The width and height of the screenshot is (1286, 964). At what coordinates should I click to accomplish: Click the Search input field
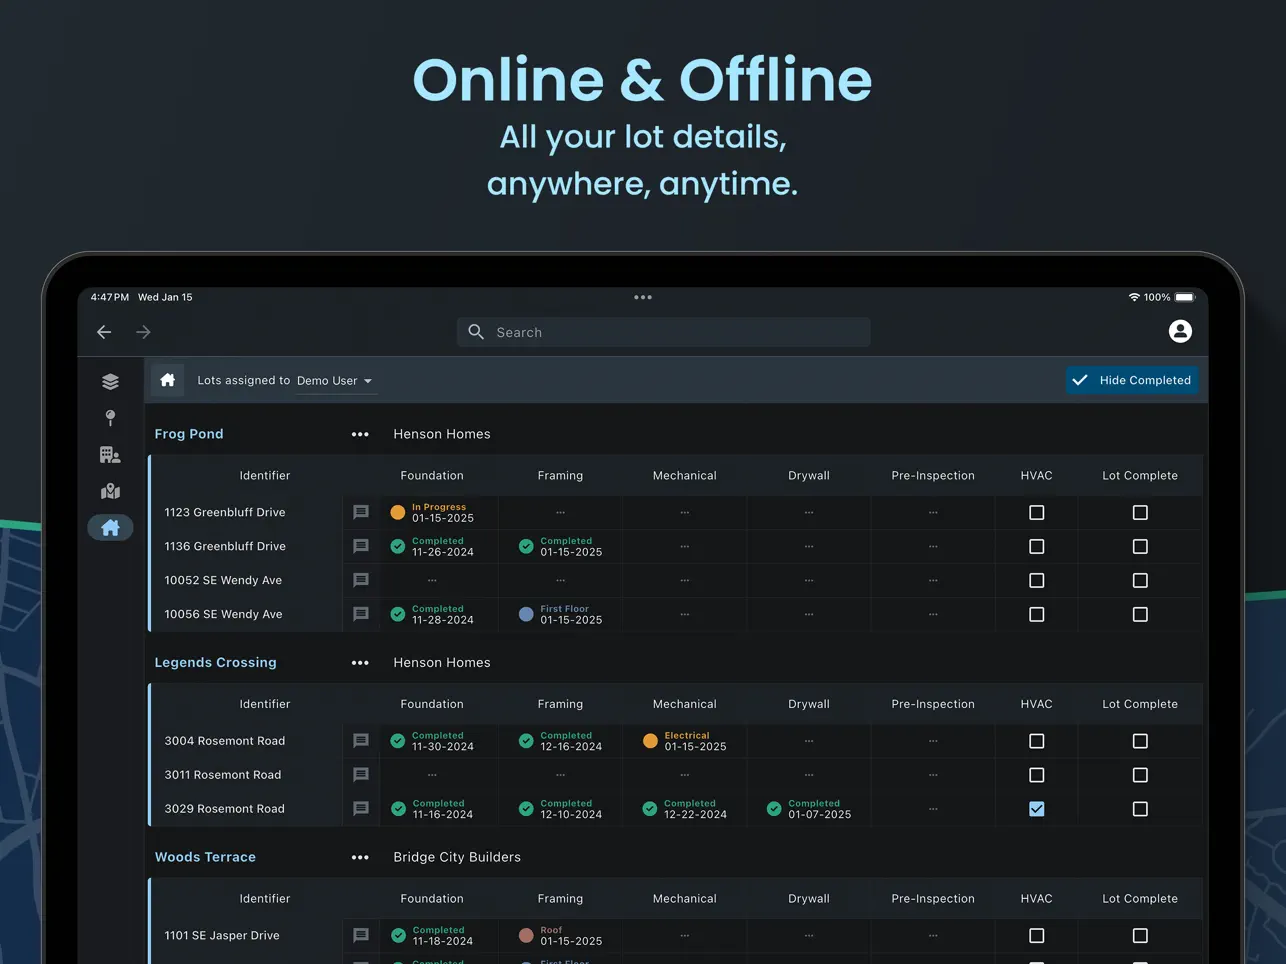664,332
